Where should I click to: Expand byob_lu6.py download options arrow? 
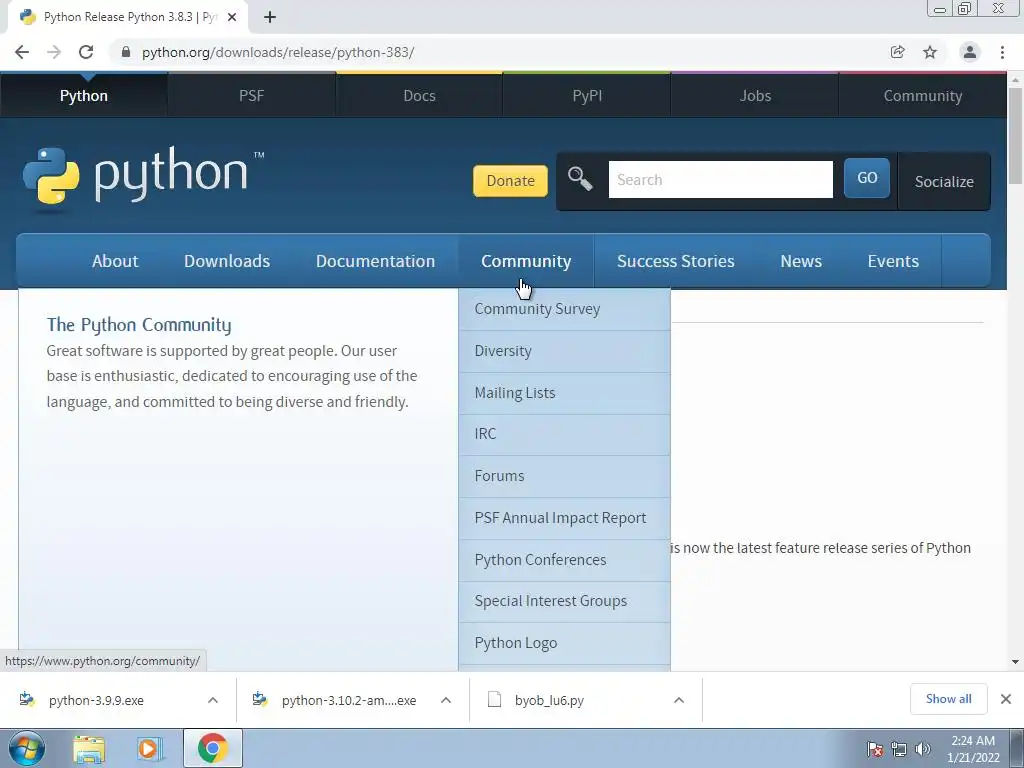click(679, 700)
